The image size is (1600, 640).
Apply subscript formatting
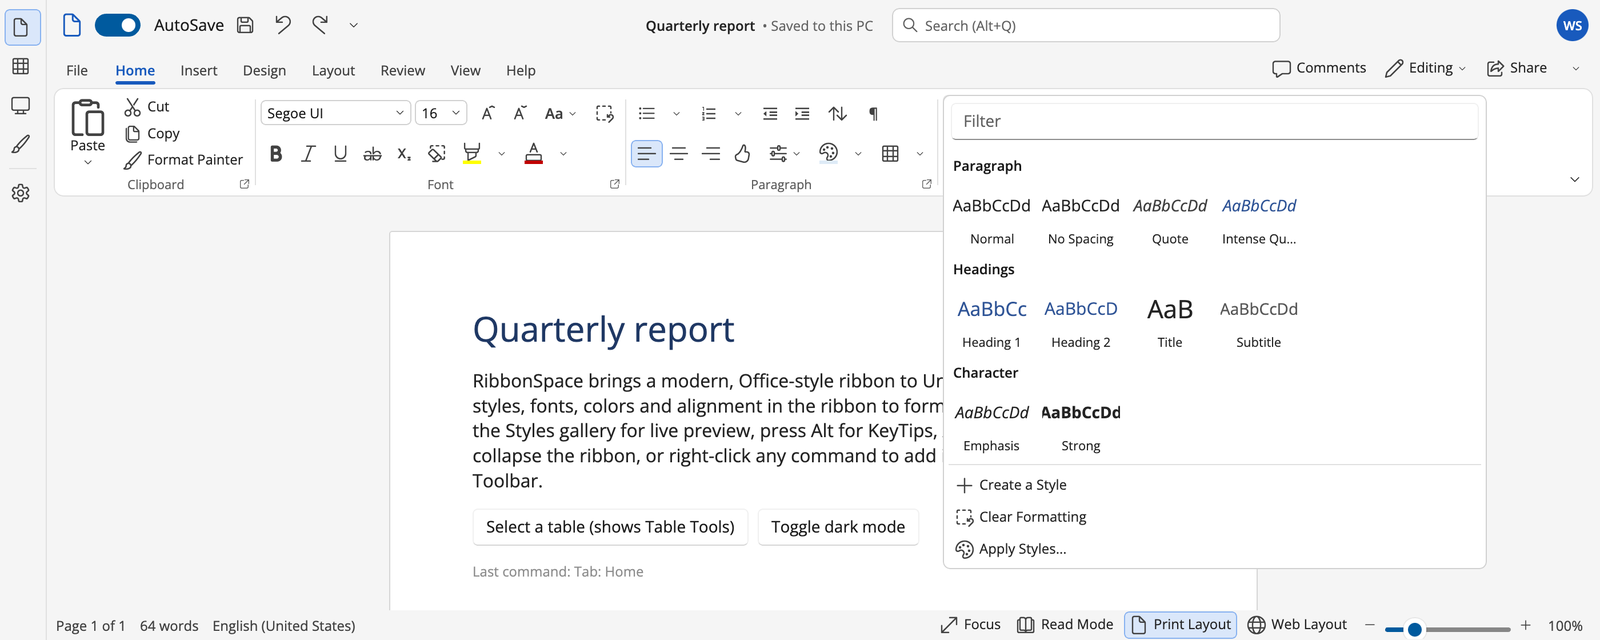point(404,153)
